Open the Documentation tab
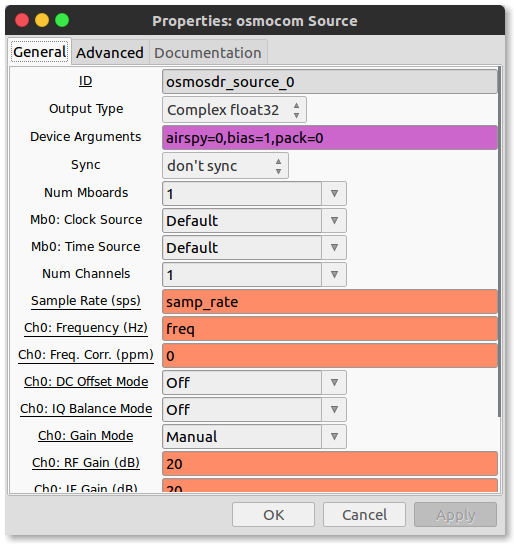 point(208,53)
